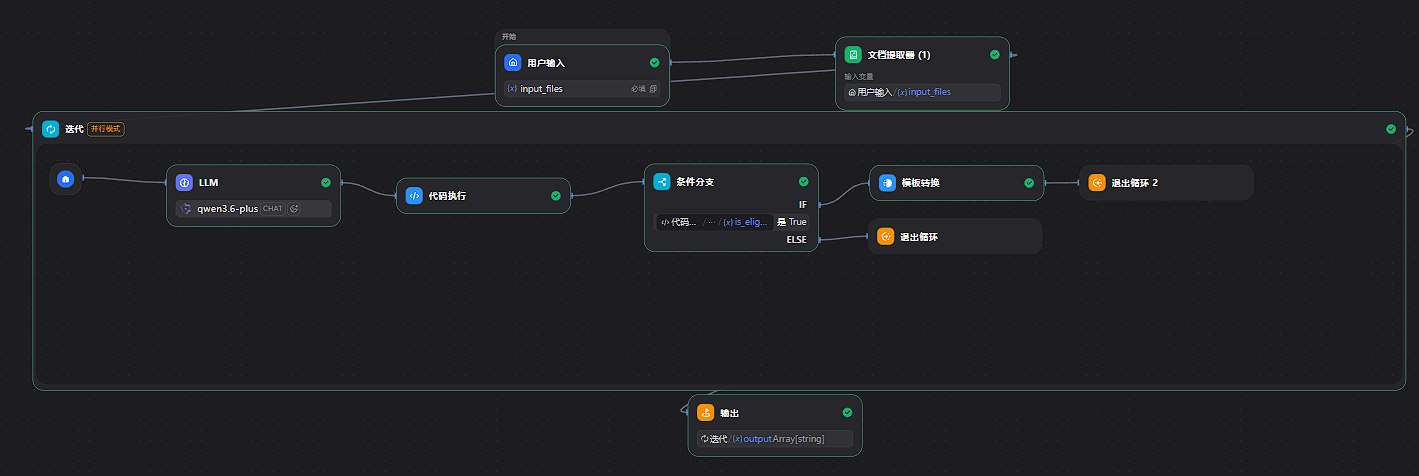Viewport: 1419px width, 476px height.
Task: Click the 退出循环 2 node icon
Action: [1096, 183]
